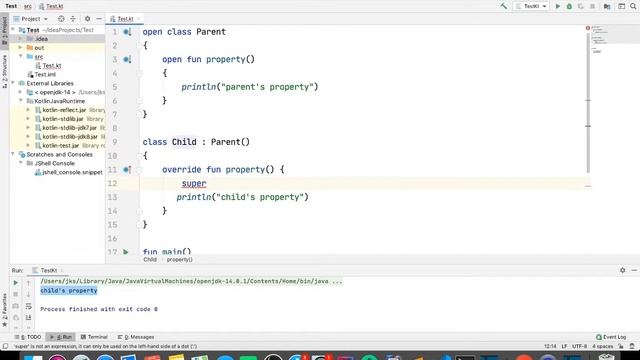Expand the out folder
640x360 pixels.
coord(20,48)
